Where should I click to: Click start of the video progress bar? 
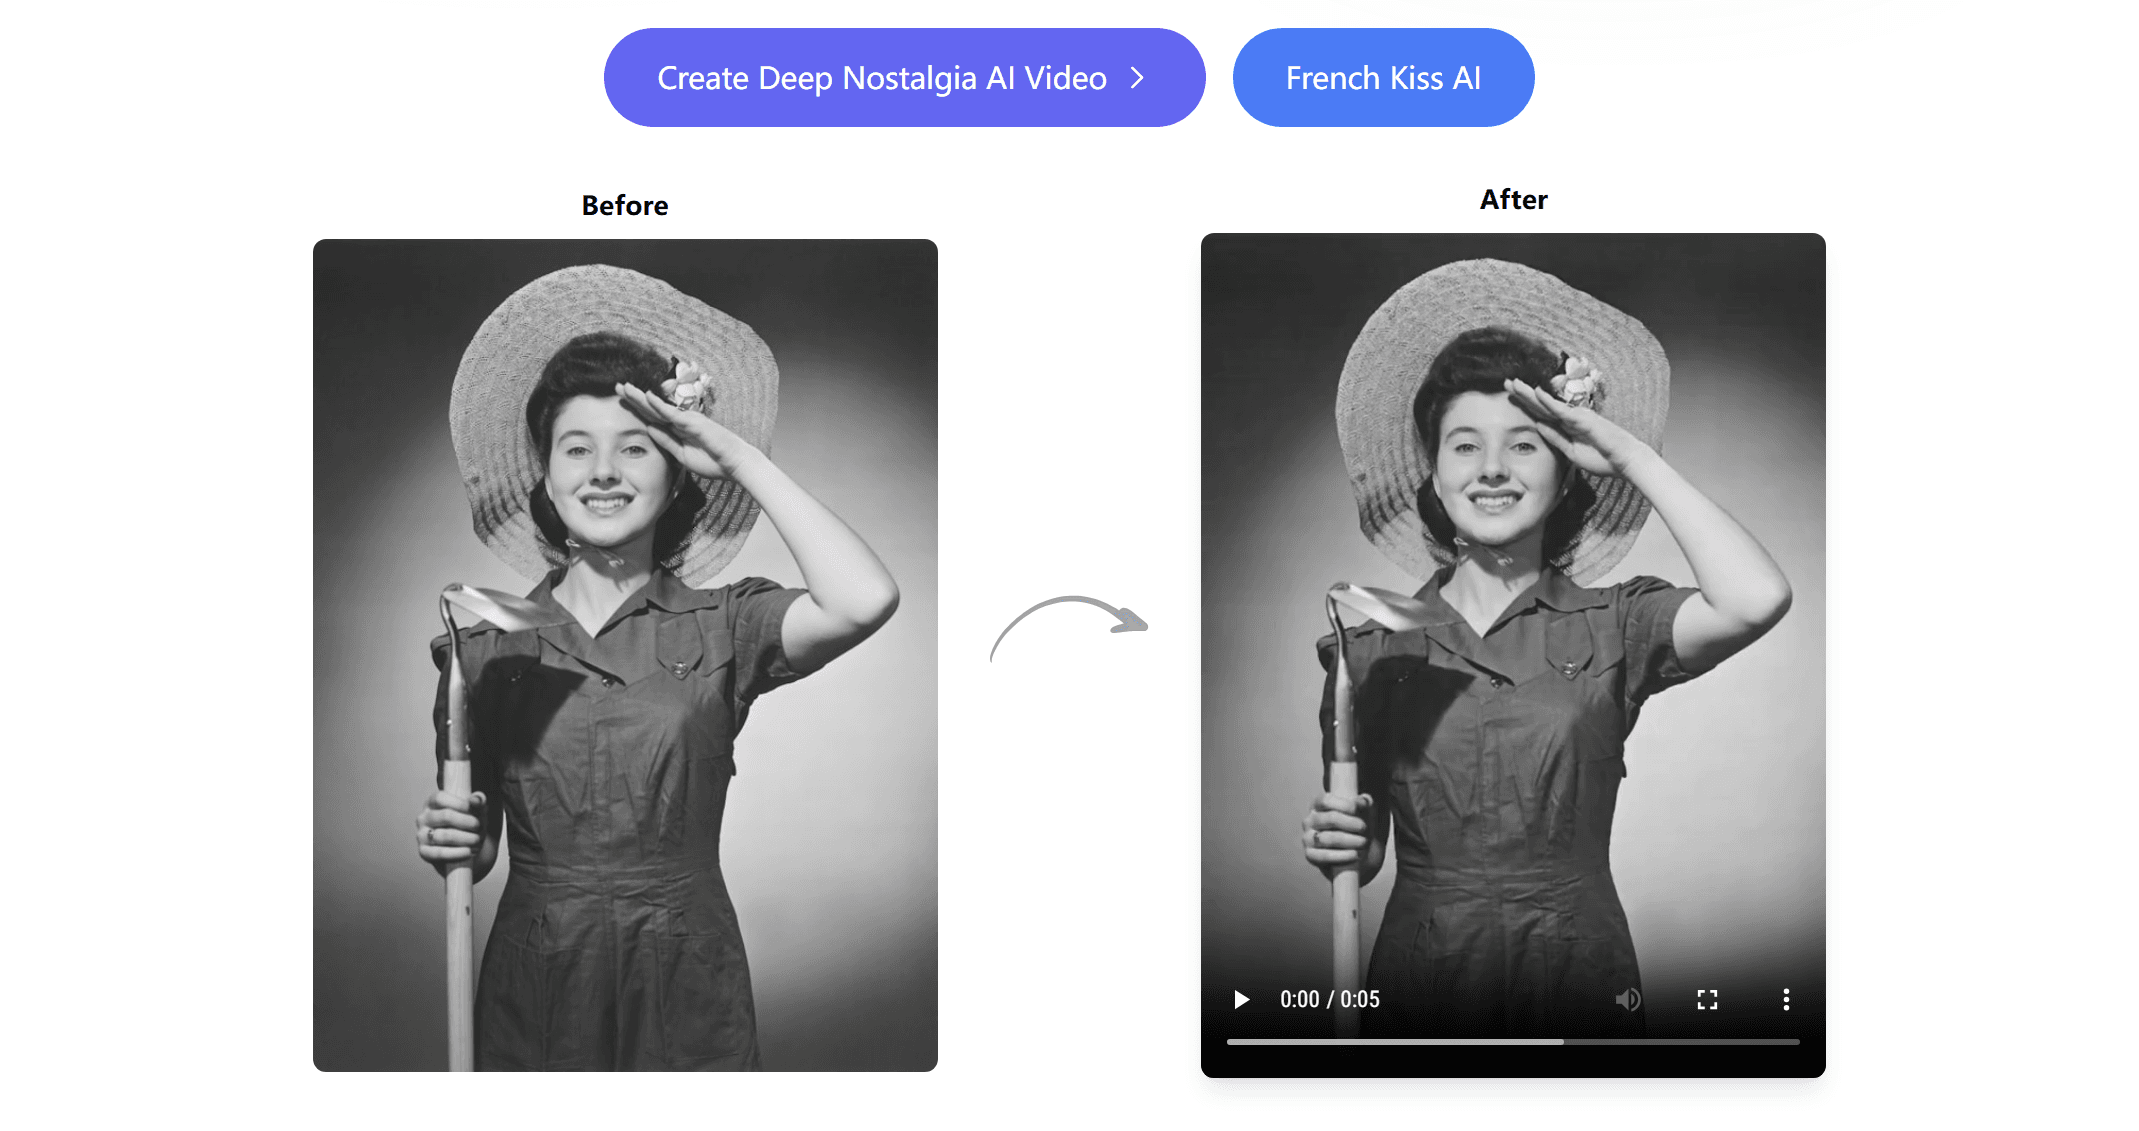coord(1231,1042)
